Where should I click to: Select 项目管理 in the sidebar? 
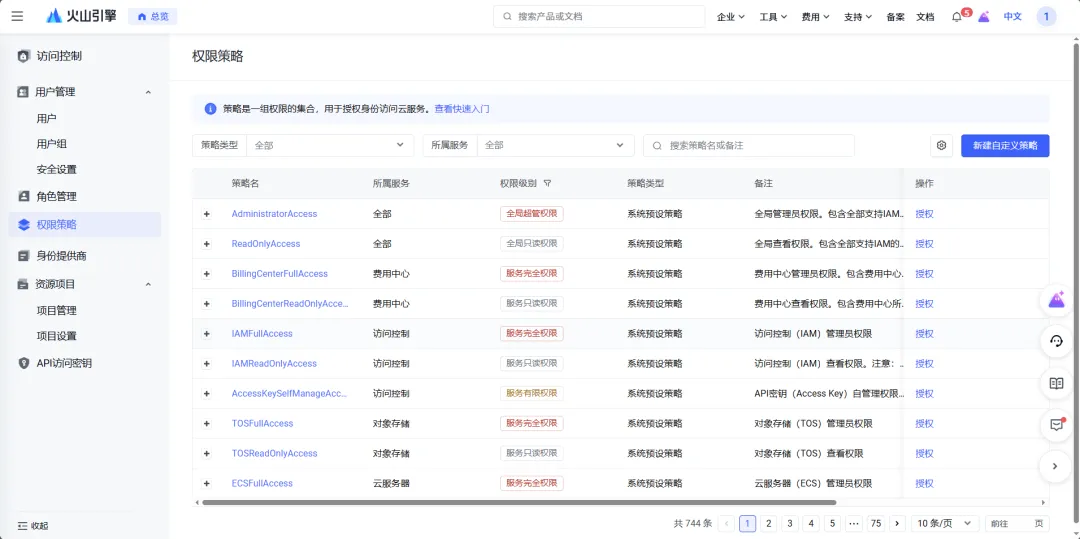(56, 310)
